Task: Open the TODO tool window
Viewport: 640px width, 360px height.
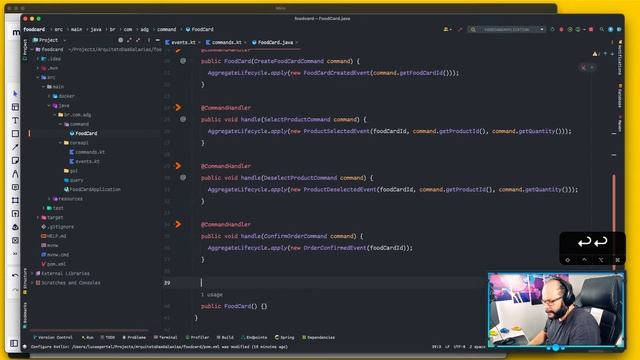Action: (108, 338)
